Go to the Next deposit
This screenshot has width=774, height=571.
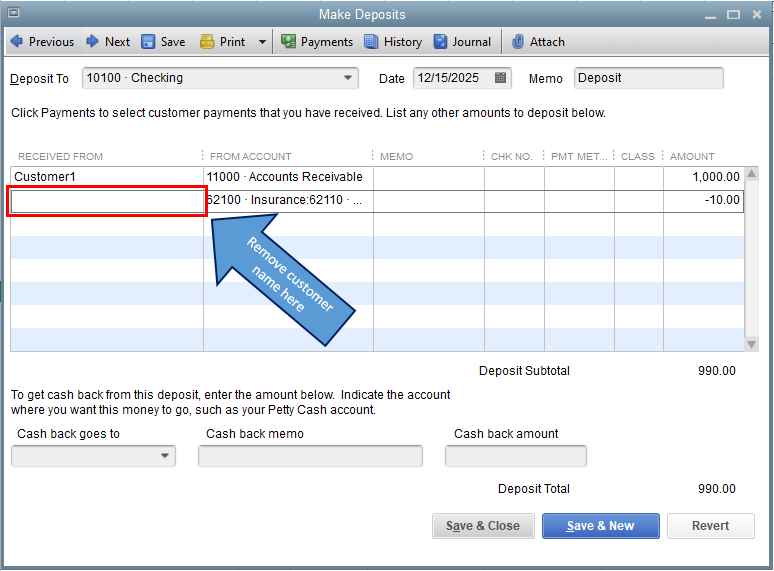(108, 41)
